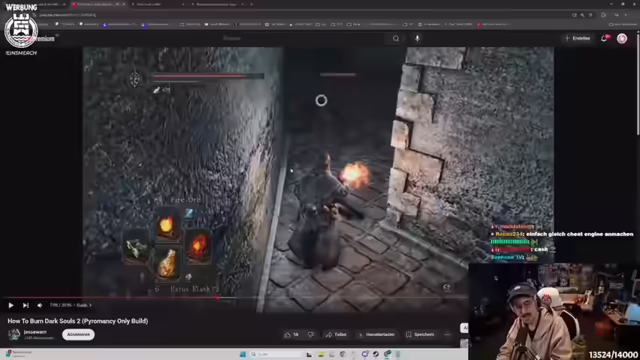Save video with Speichern

[x=420, y=335]
